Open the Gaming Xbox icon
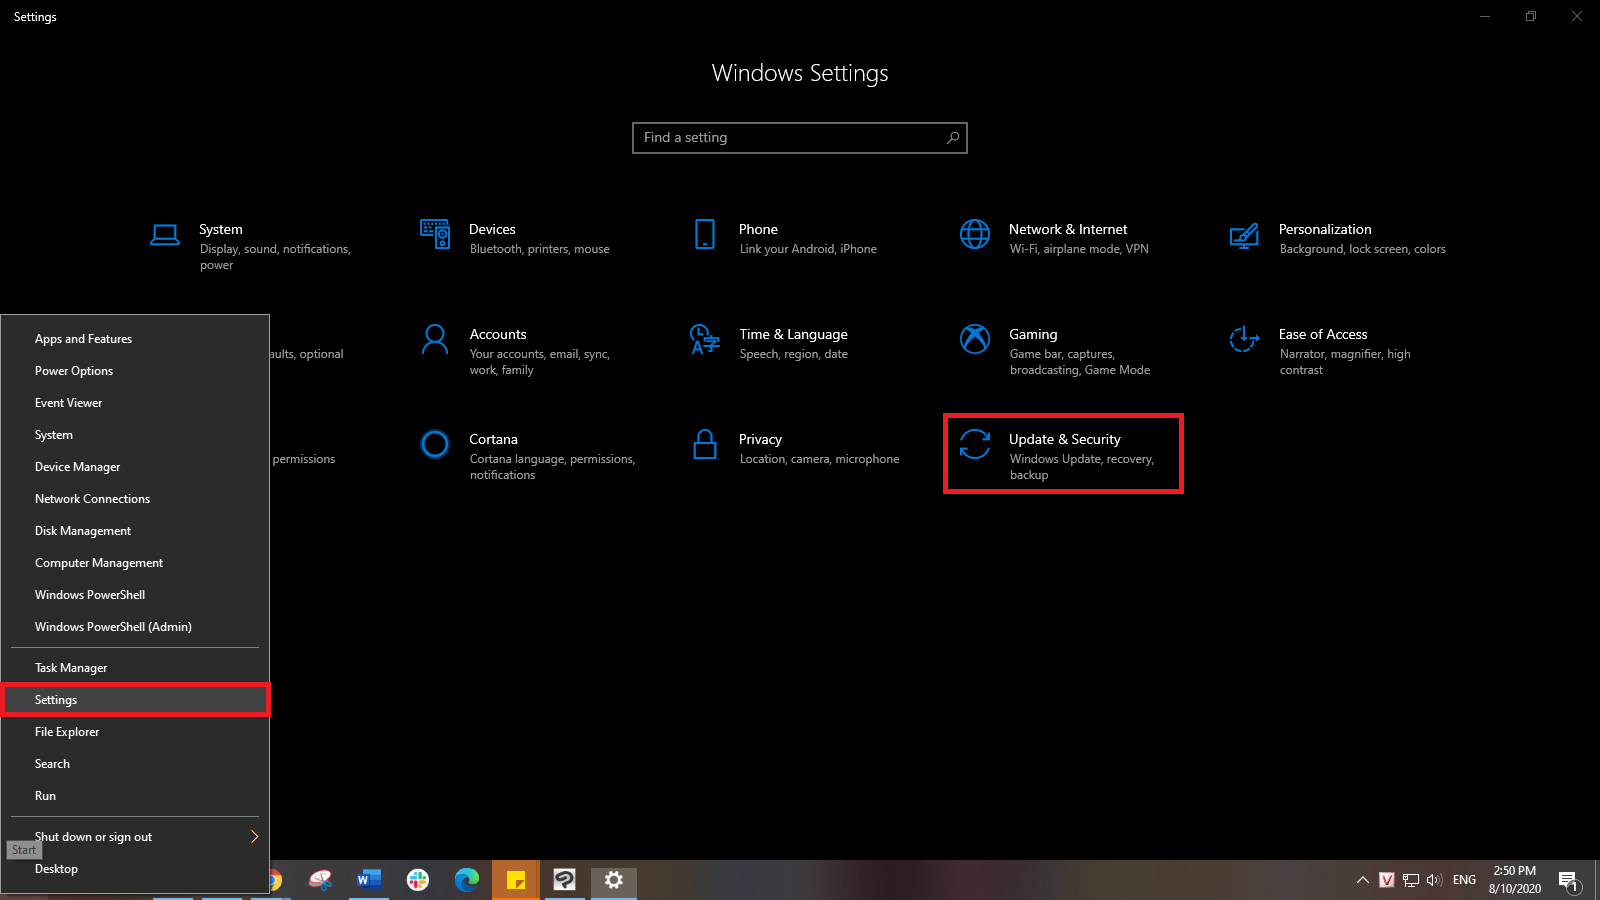 (x=975, y=339)
